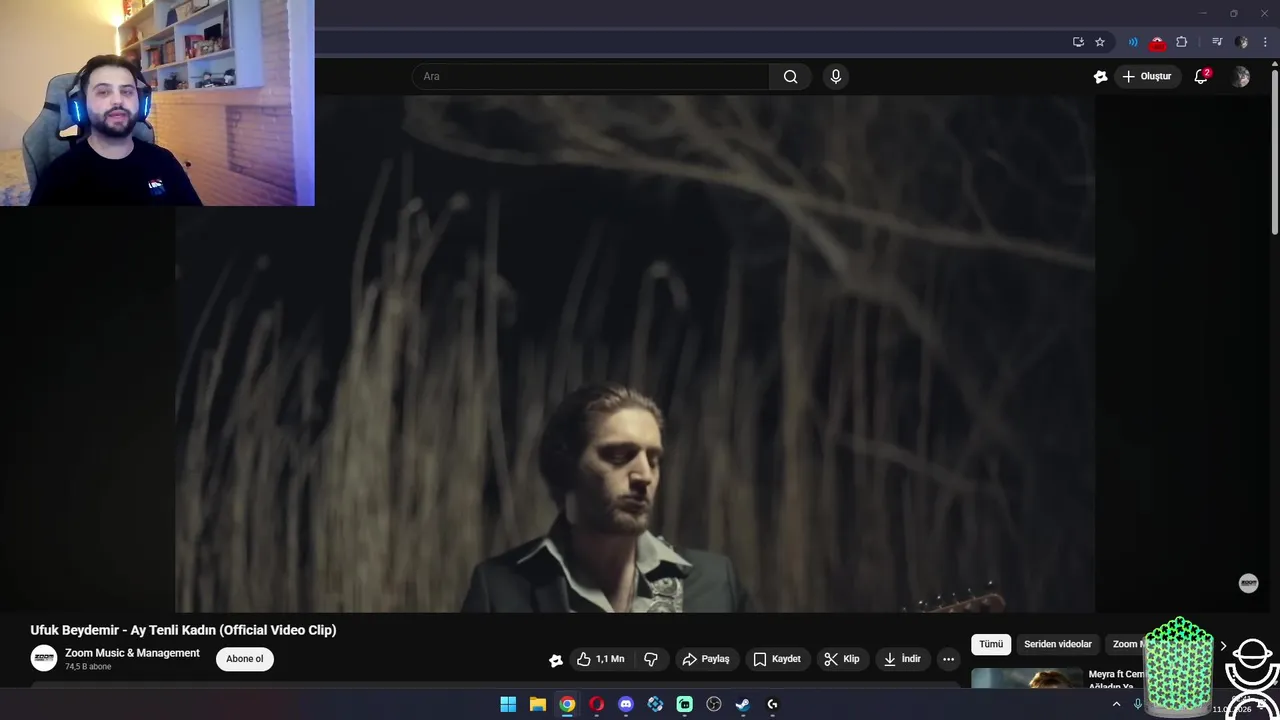This screenshot has height=720, width=1280.
Task: Open the YouTube account avatar menu
Action: point(1241,77)
